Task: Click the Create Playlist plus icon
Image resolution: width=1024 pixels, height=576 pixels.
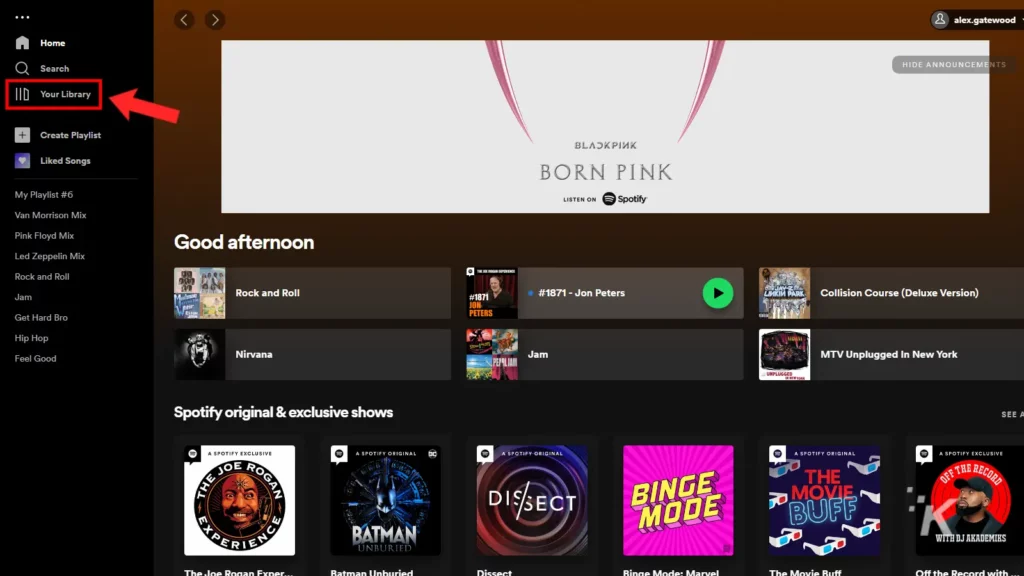Action: click(x=22, y=135)
